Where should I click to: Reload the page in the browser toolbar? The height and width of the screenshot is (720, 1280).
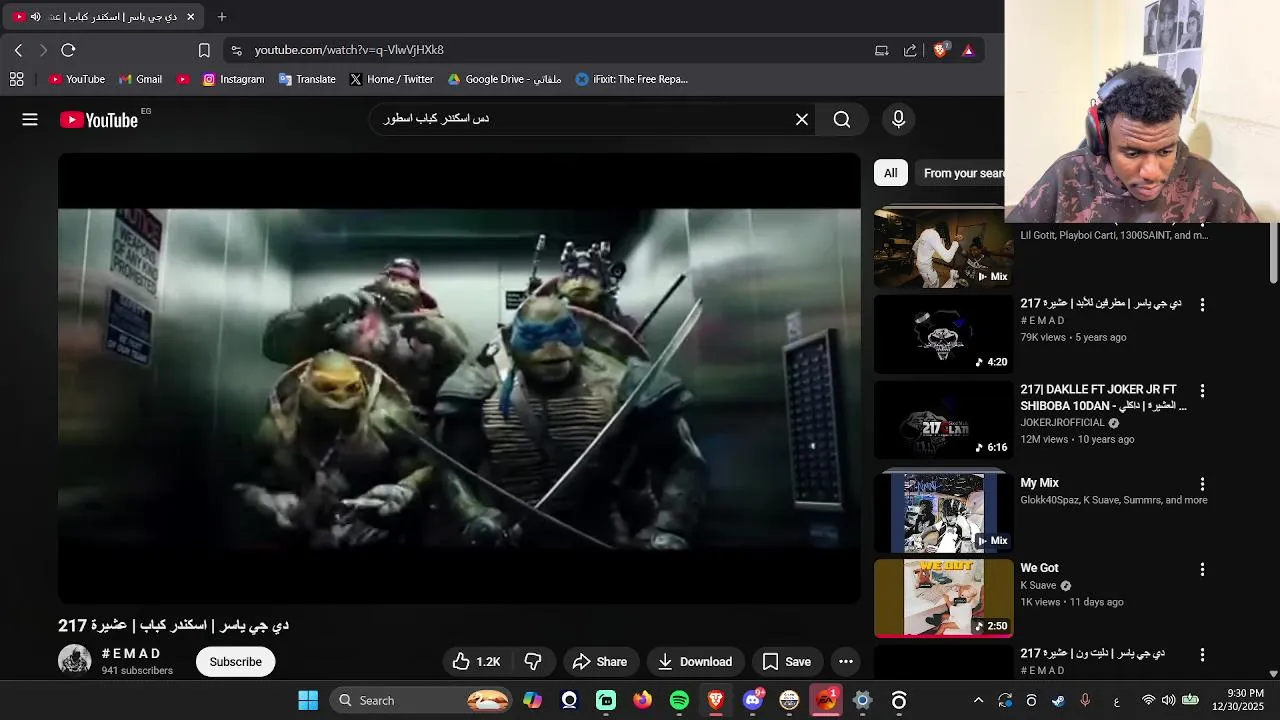coord(68,50)
